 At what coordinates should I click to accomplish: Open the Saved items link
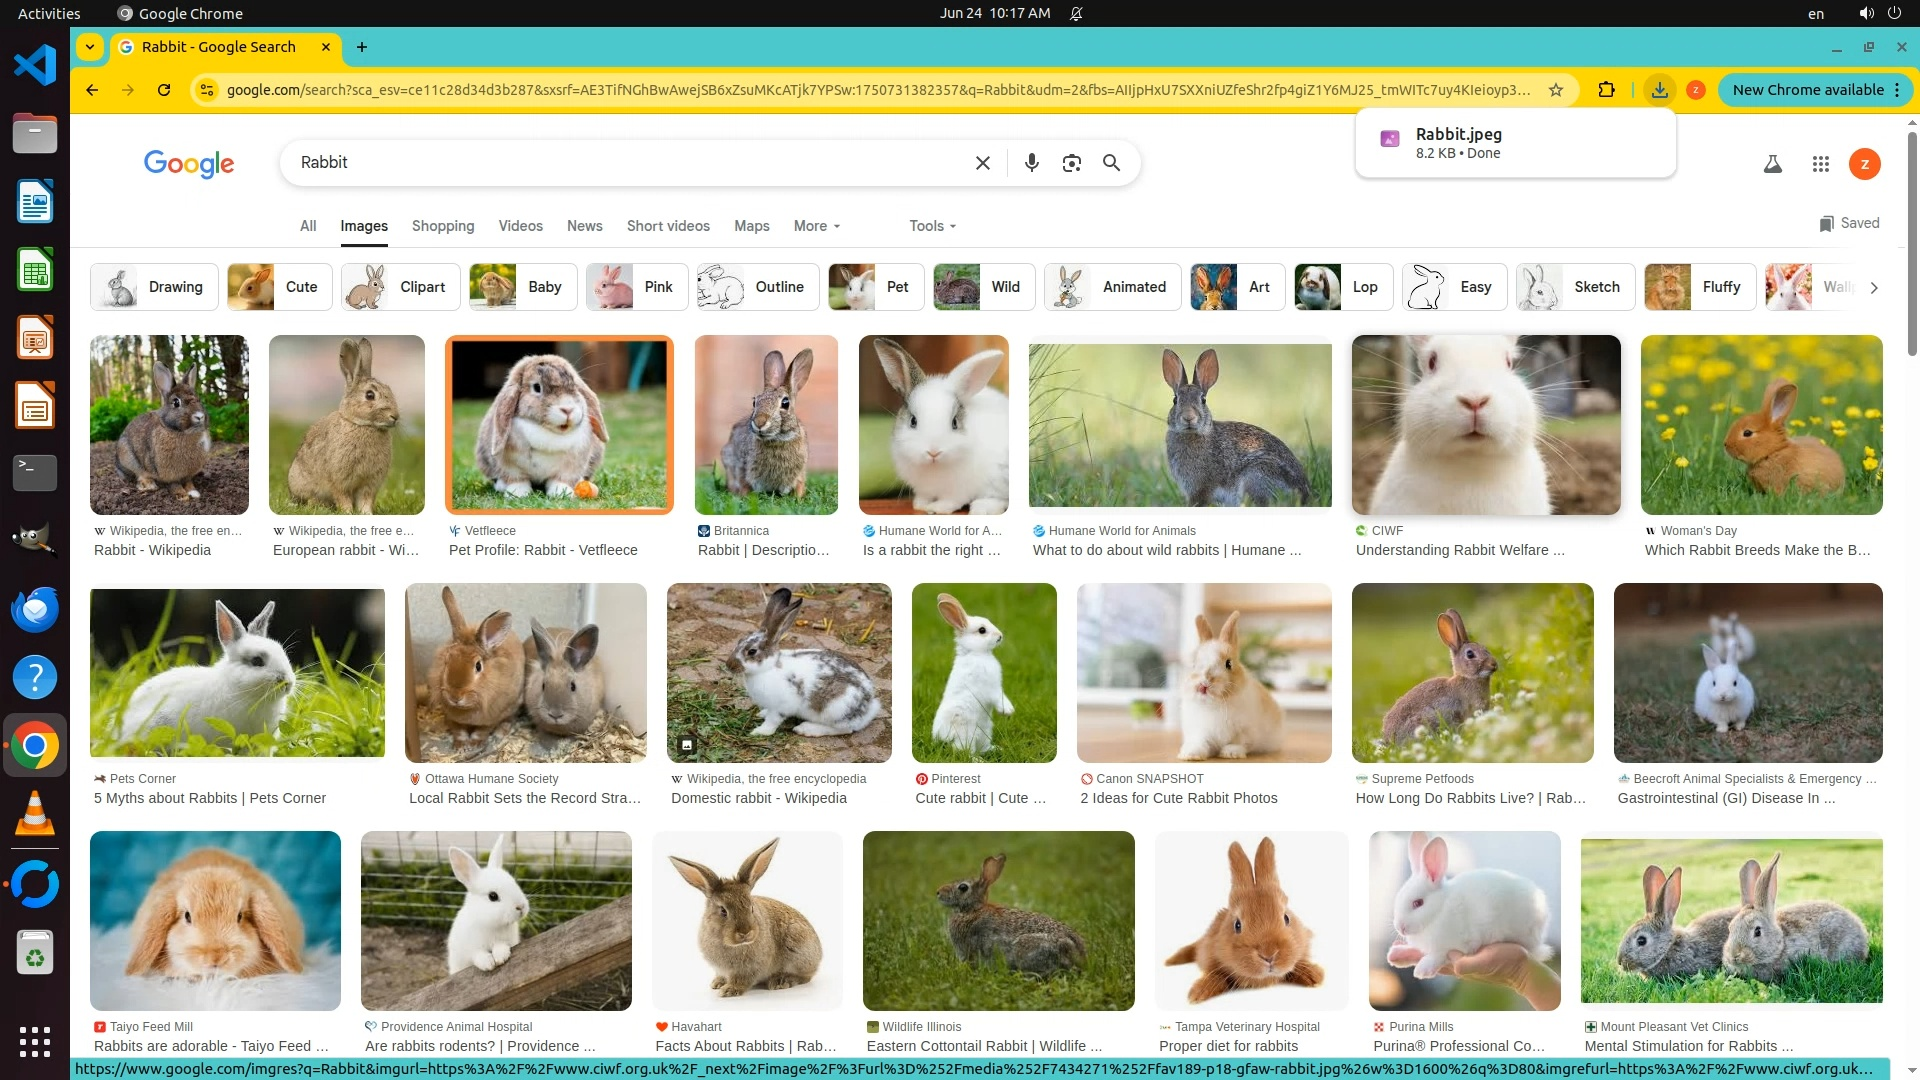tap(1849, 223)
